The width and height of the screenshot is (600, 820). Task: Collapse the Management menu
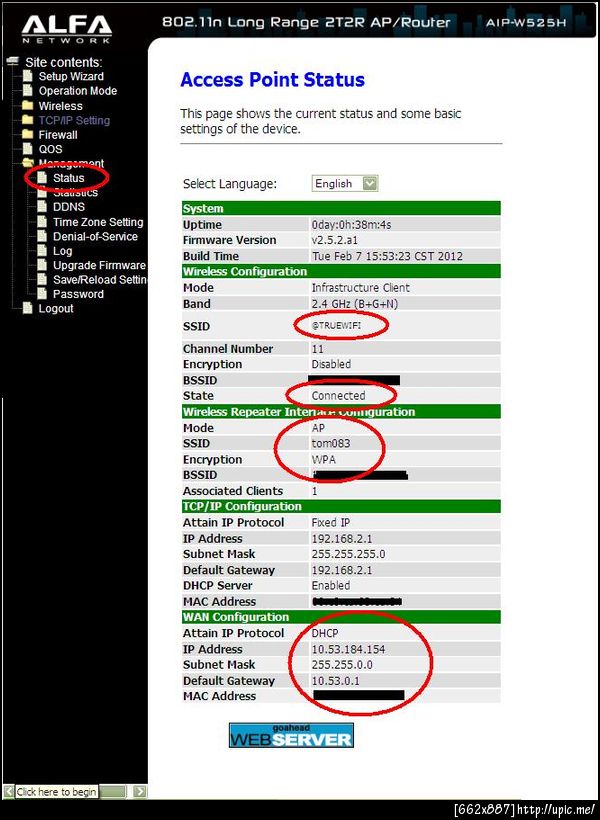click(x=71, y=163)
